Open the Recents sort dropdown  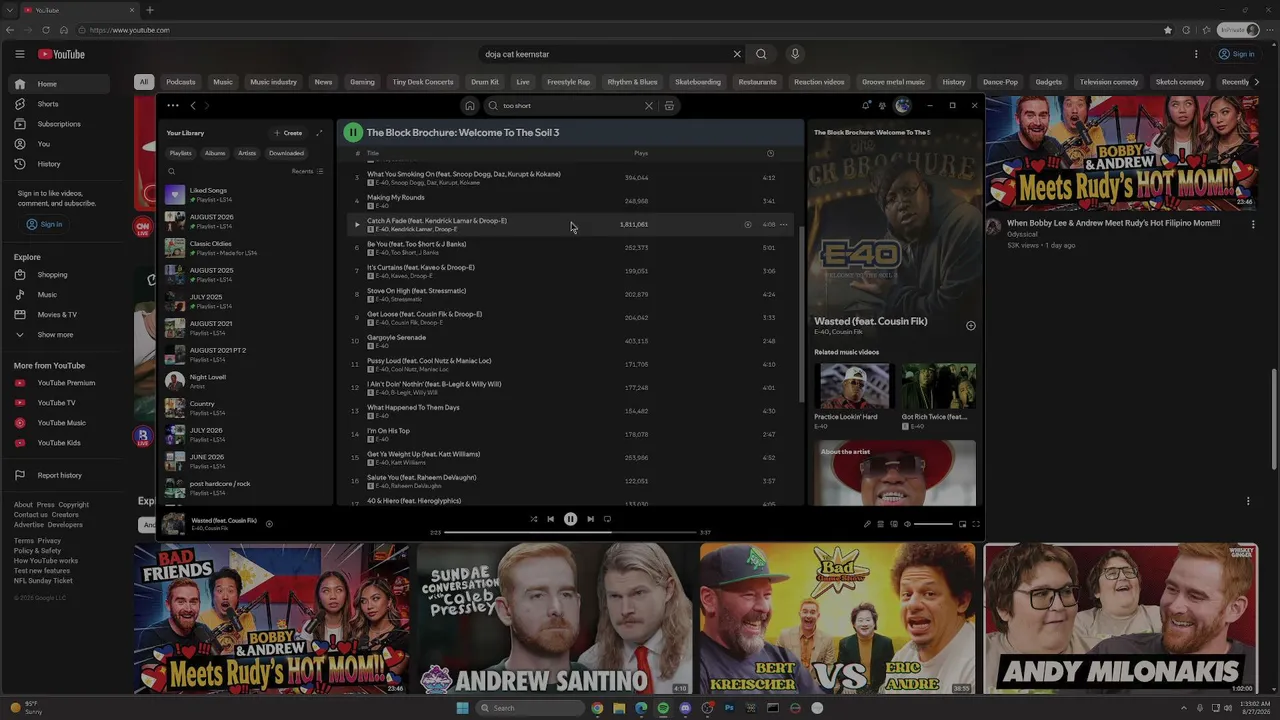pos(307,171)
